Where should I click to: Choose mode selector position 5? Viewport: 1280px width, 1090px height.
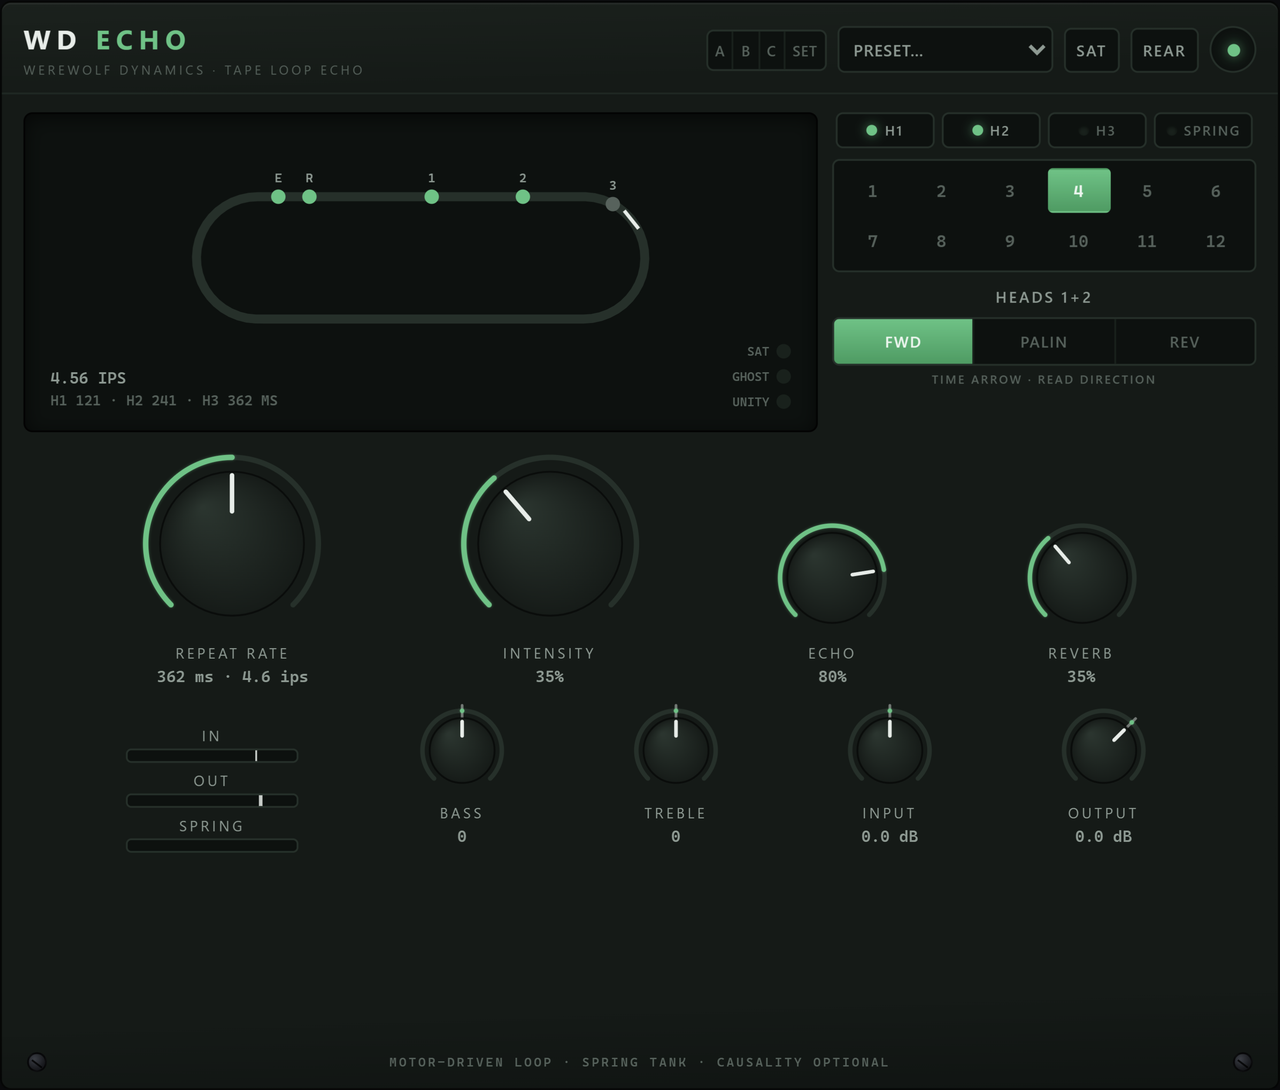tap(1147, 191)
